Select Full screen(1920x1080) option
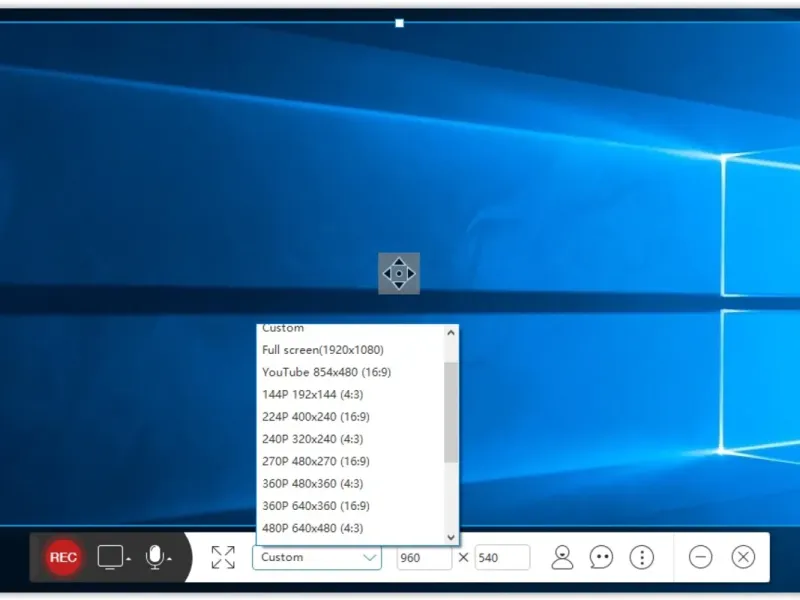This screenshot has height=600, width=800. pos(351,350)
